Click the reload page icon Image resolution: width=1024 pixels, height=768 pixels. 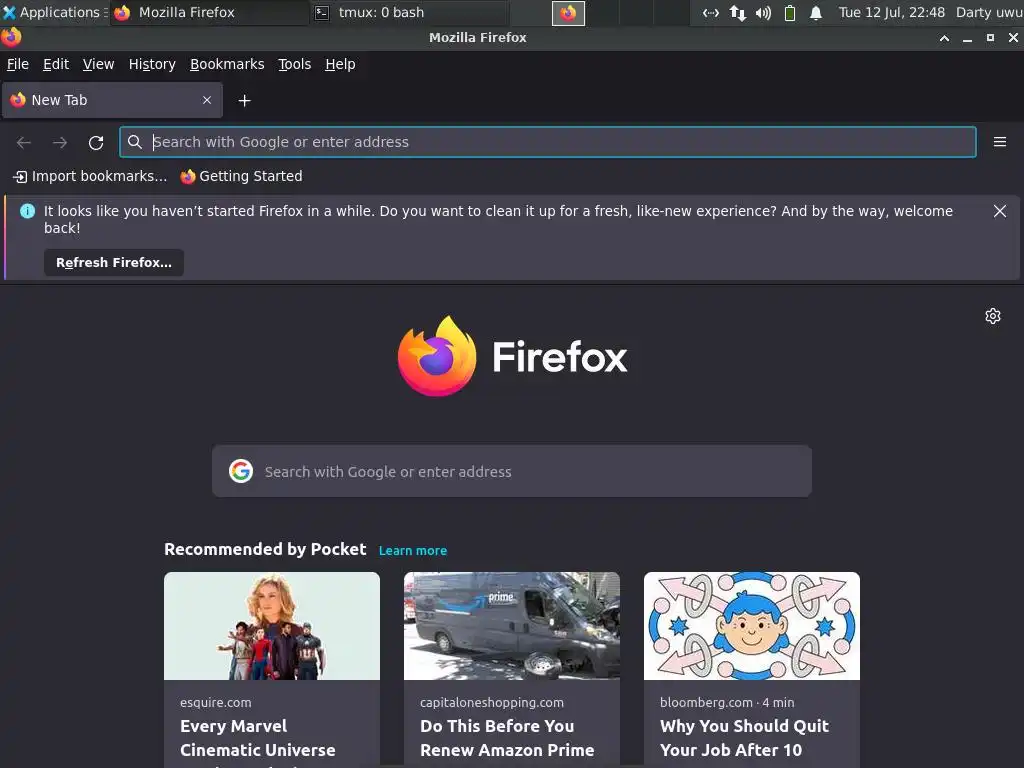(x=96, y=142)
